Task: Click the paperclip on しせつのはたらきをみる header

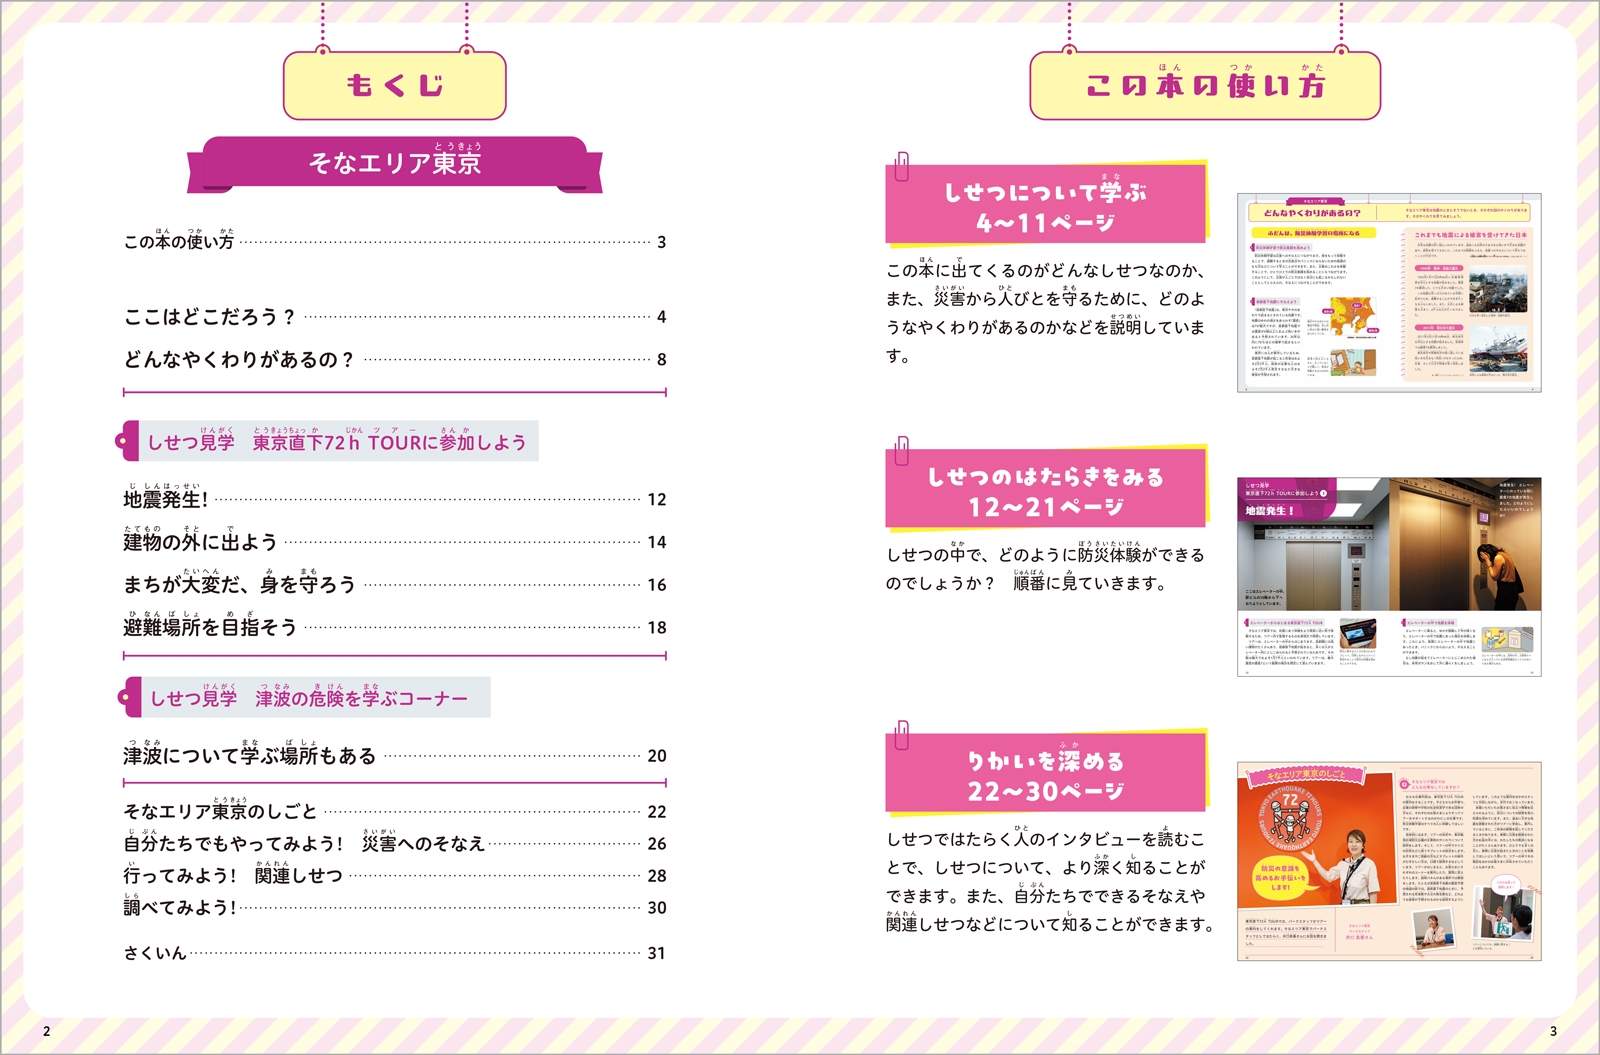Action: point(902,451)
